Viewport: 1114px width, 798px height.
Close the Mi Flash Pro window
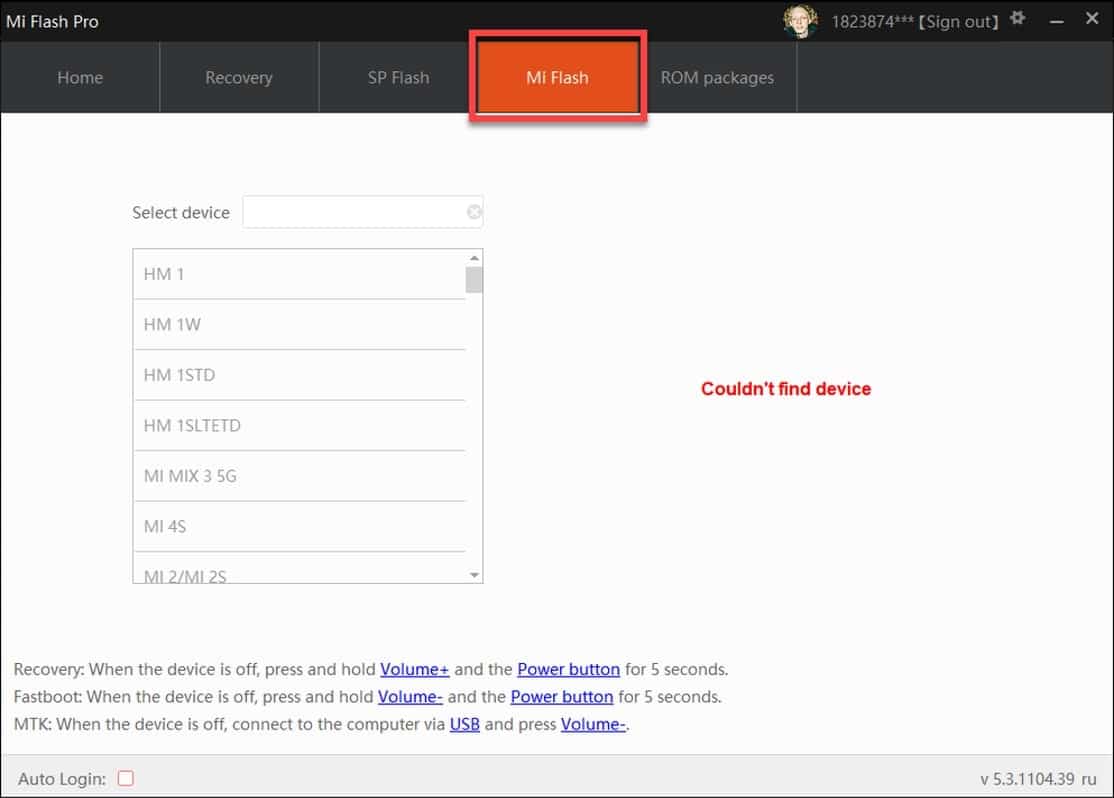(1092, 18)
